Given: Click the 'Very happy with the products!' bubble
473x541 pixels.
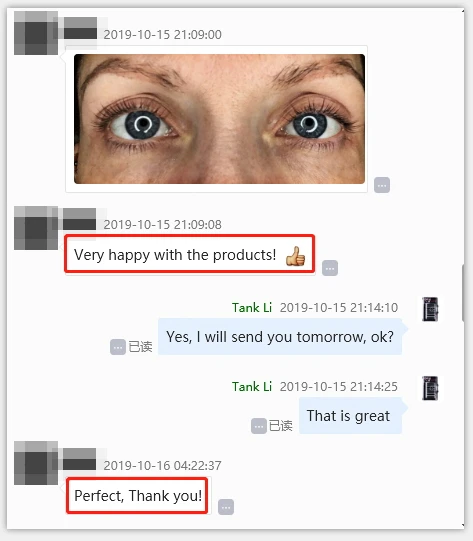Looking at the screenshot, I should coord(190,254).
